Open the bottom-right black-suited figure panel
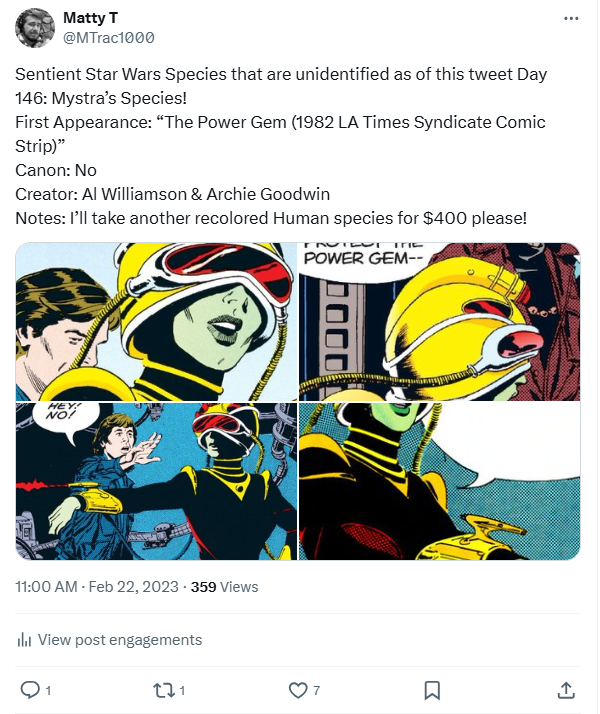600x714 pixels. [440, 481]
